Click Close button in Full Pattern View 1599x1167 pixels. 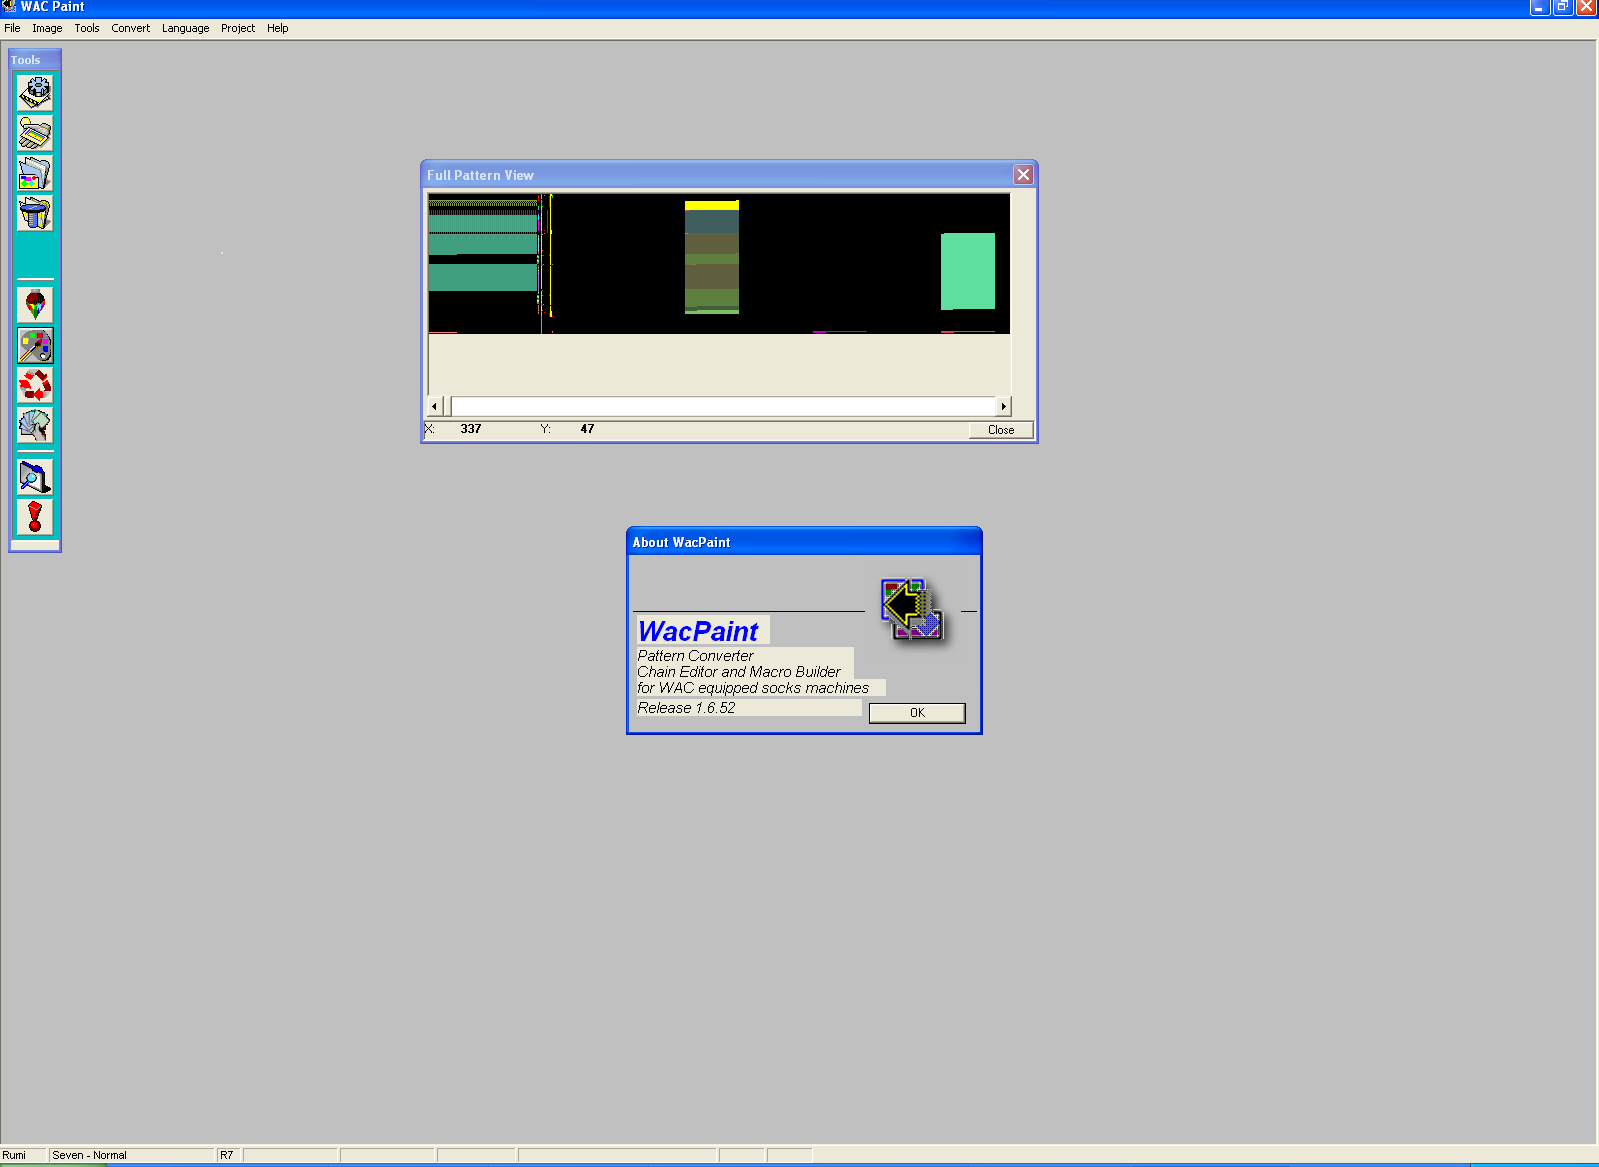tap(1000, 430)
